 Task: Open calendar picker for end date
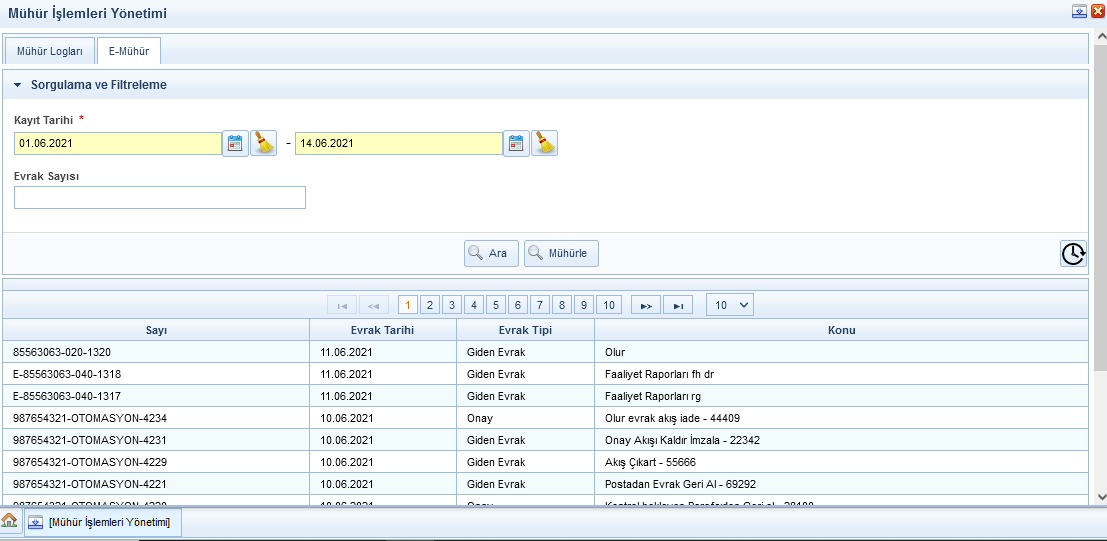point(516,143)
